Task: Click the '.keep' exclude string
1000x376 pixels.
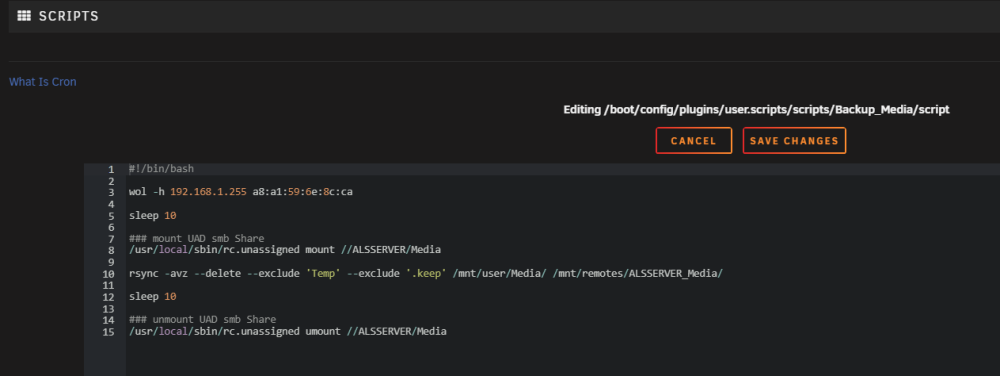Action: [x=427, y=273]
